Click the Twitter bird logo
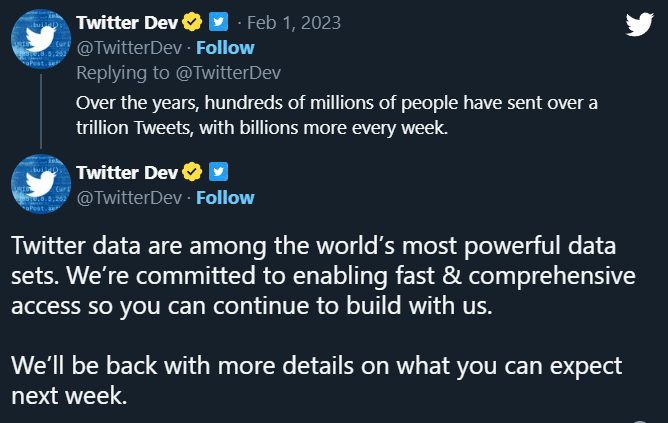 point(639,25)
